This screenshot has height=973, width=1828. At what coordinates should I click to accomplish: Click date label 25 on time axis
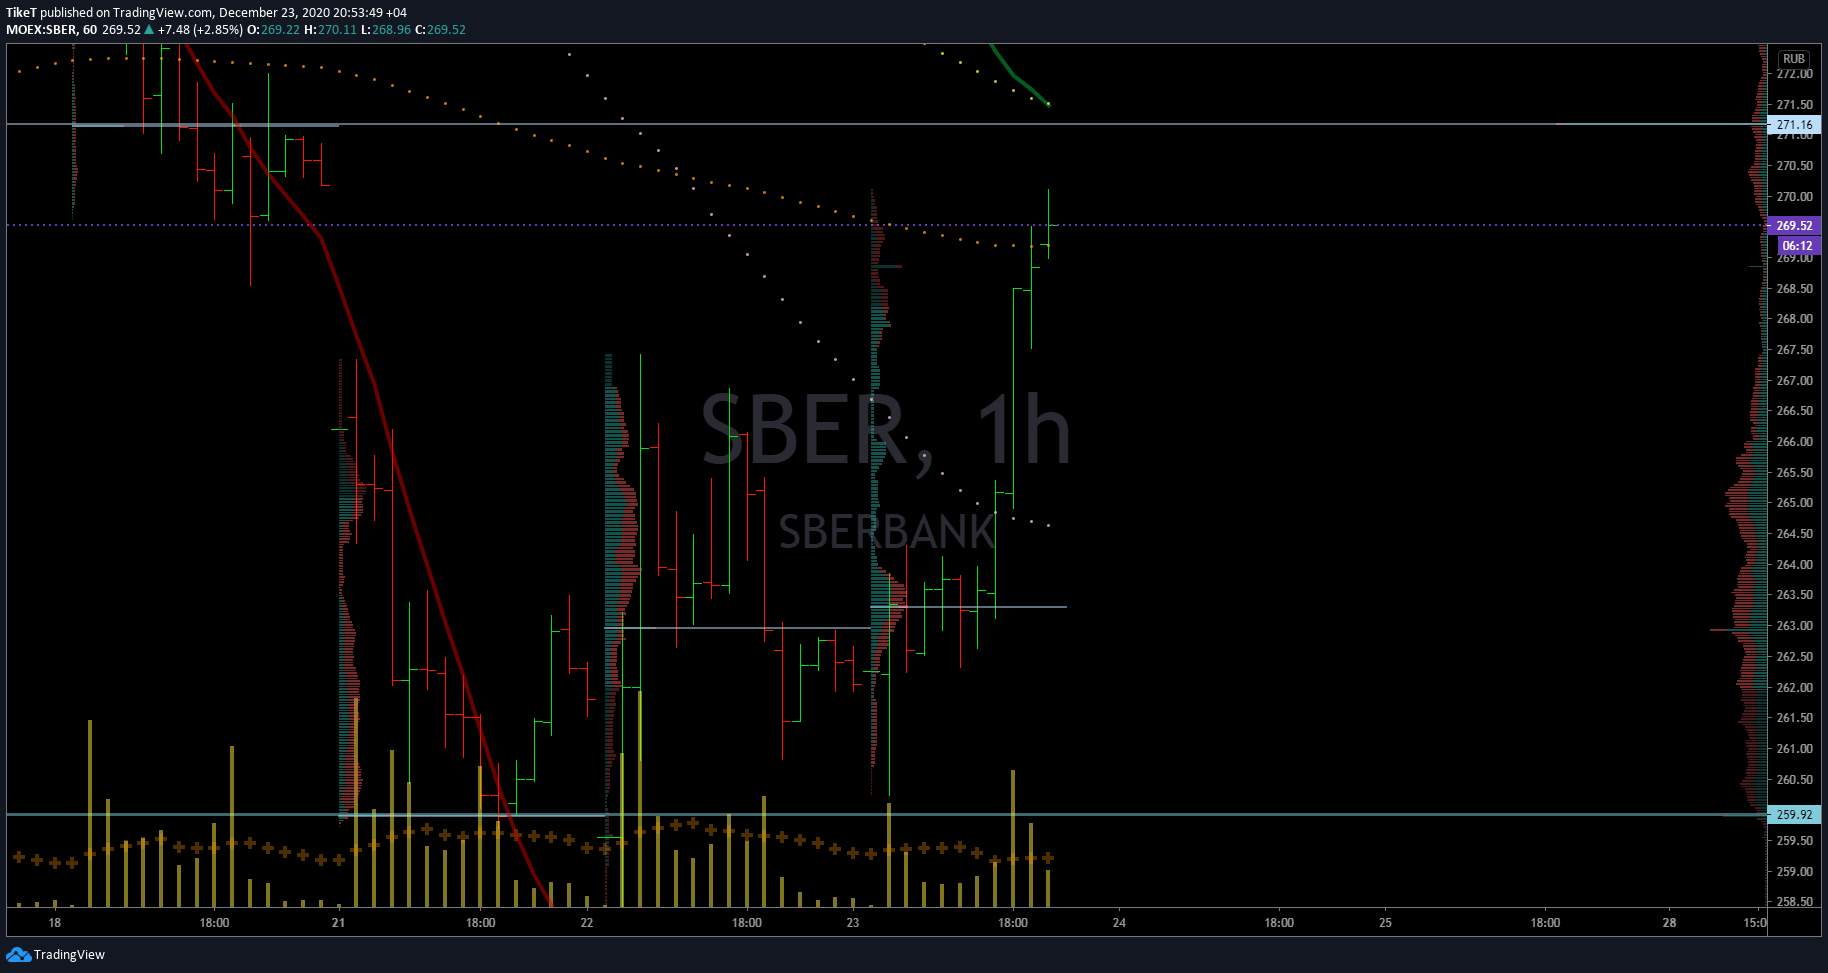[x=1386, y=923]
